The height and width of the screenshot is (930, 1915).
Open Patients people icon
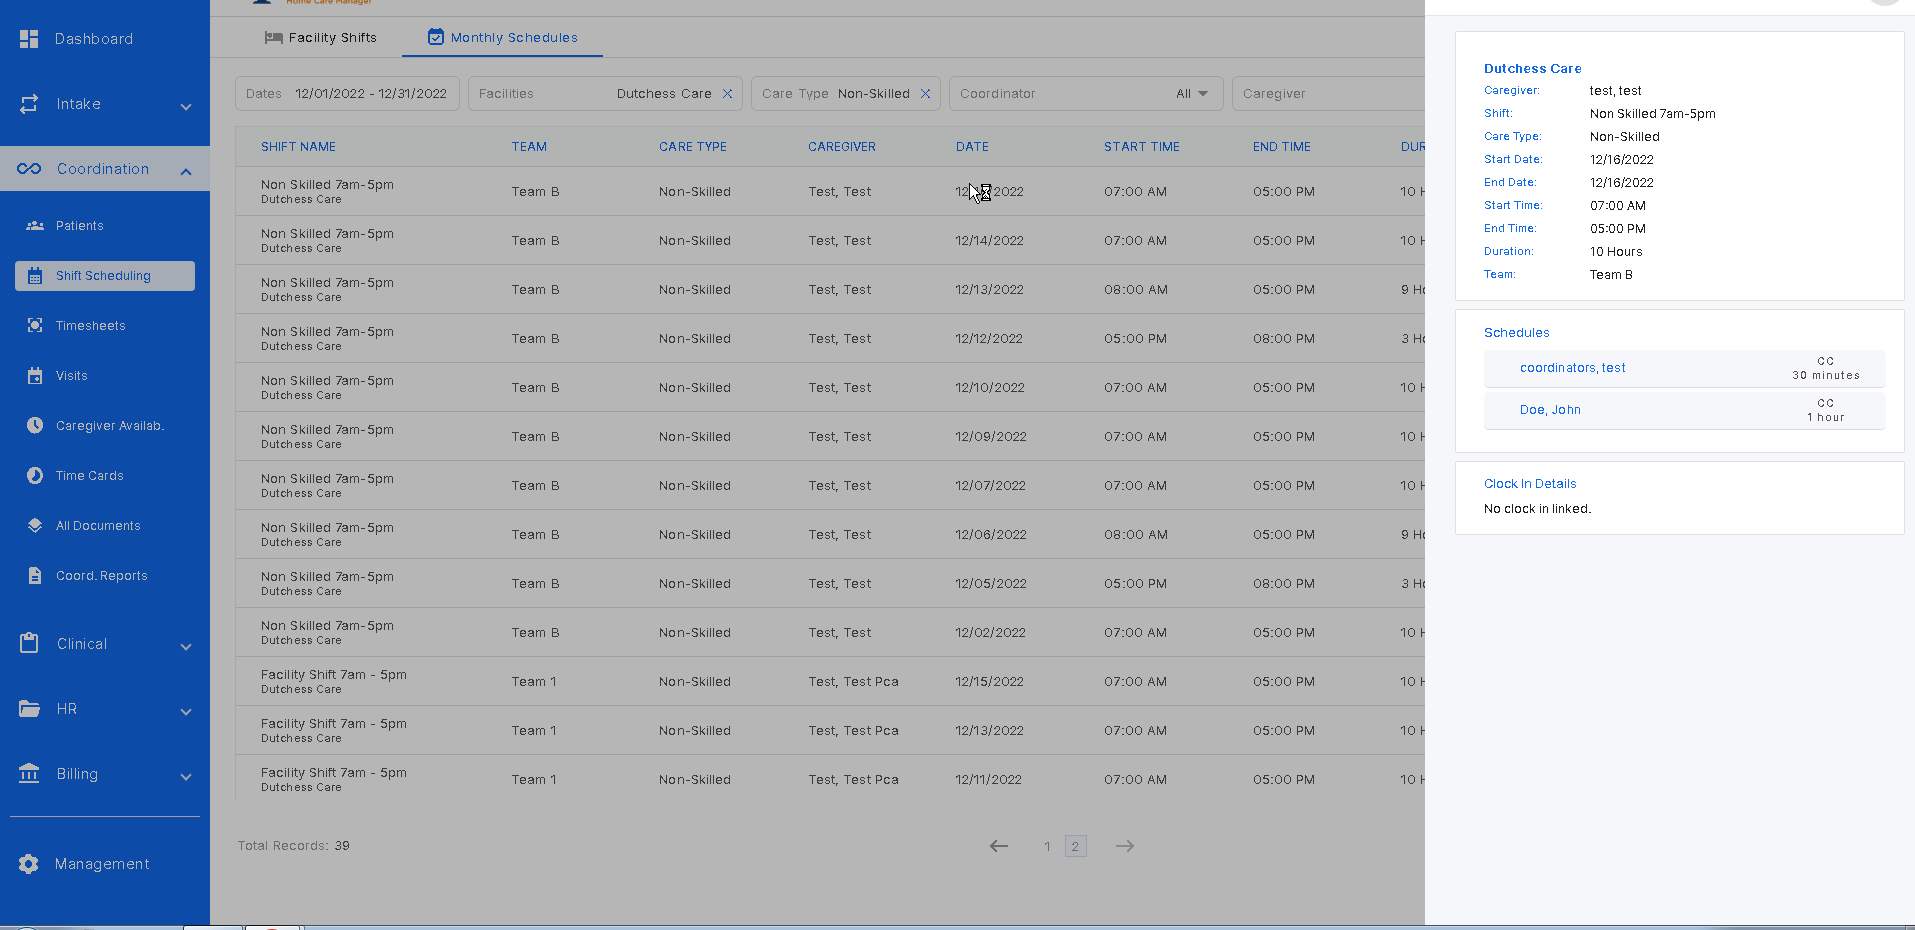[x=35, y=226]
